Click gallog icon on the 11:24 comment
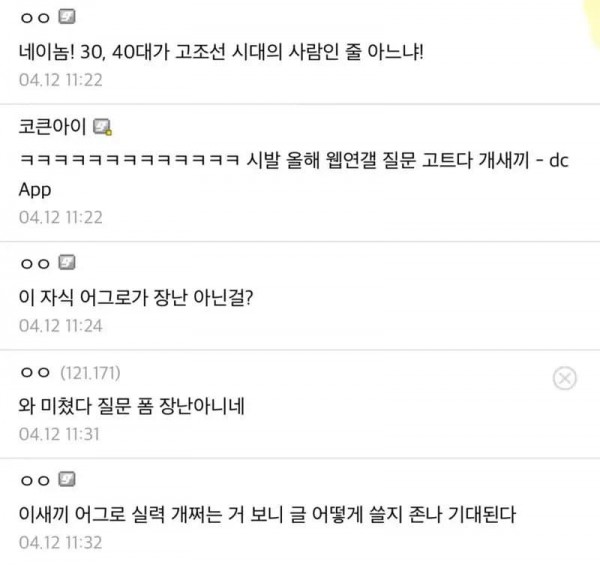The width and height of the screenshot is (600, 565). 67,263
